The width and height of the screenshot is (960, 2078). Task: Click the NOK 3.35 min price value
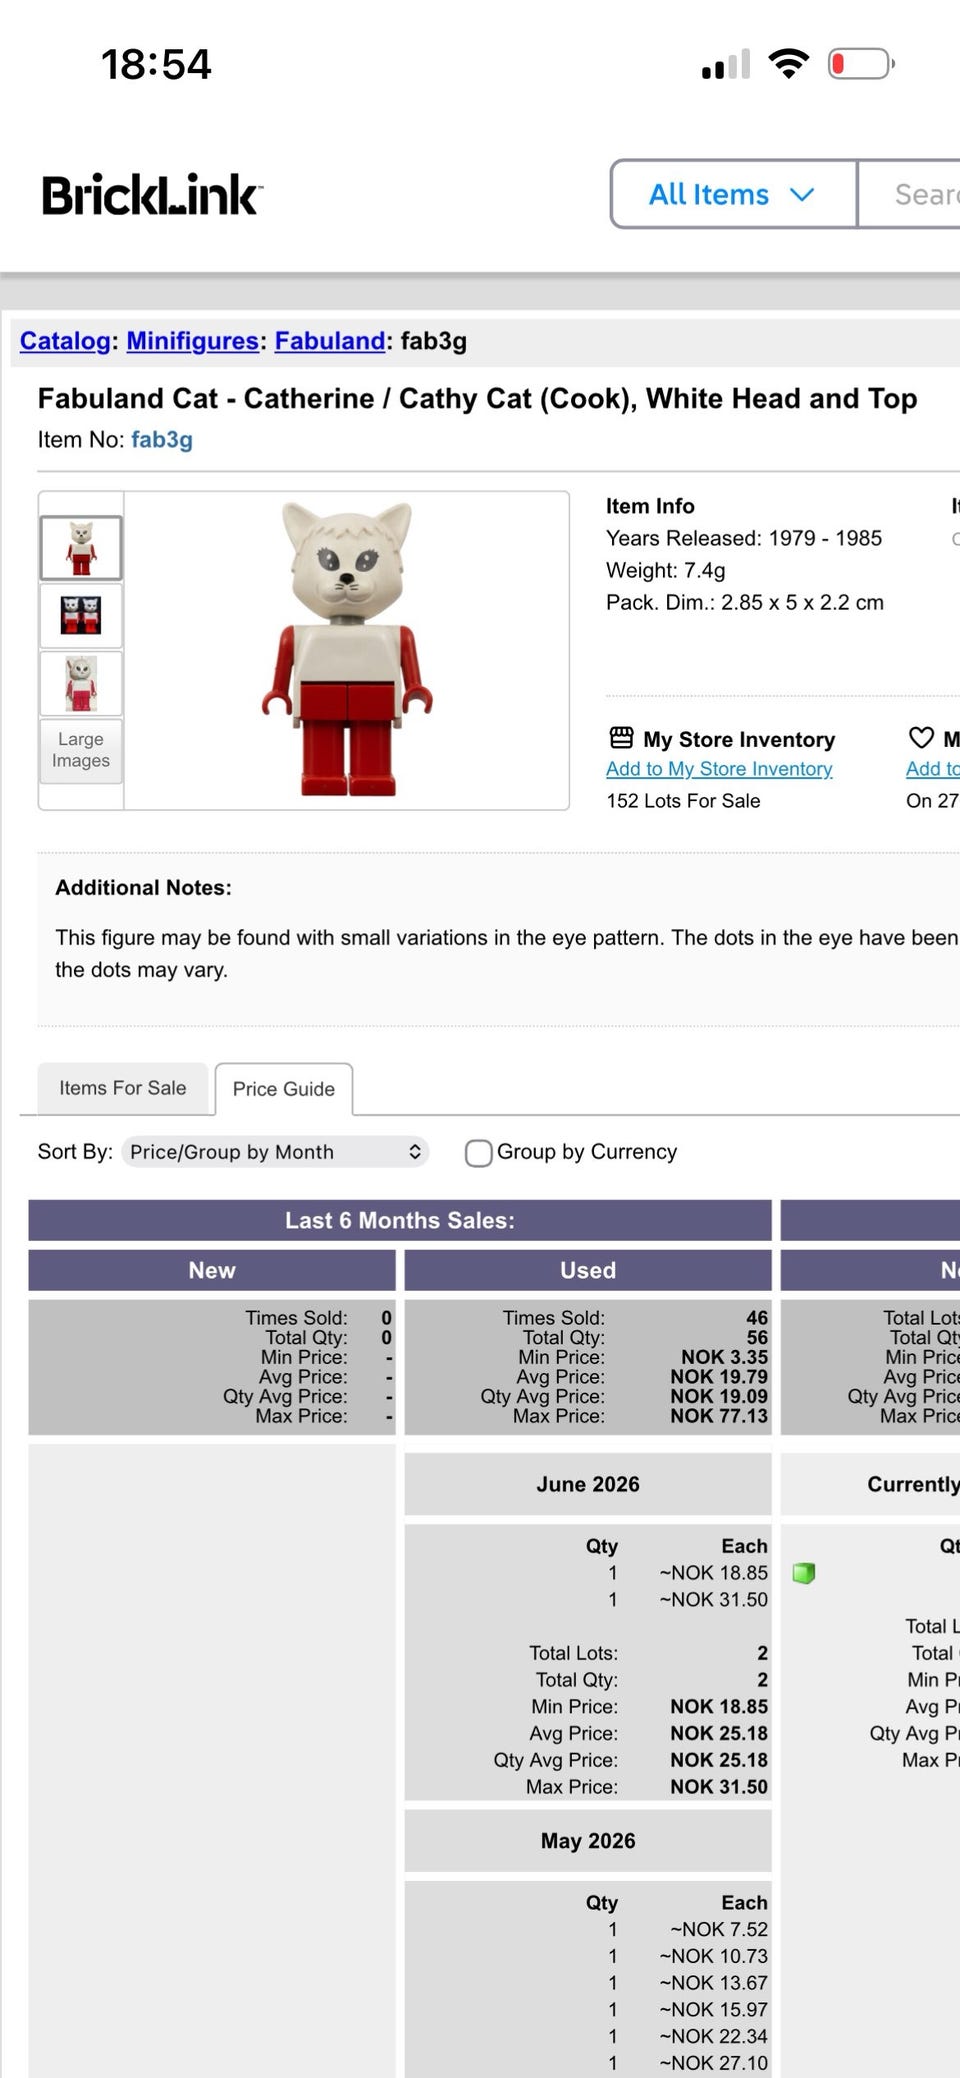pyautogui.click(x=725, y=1358)
